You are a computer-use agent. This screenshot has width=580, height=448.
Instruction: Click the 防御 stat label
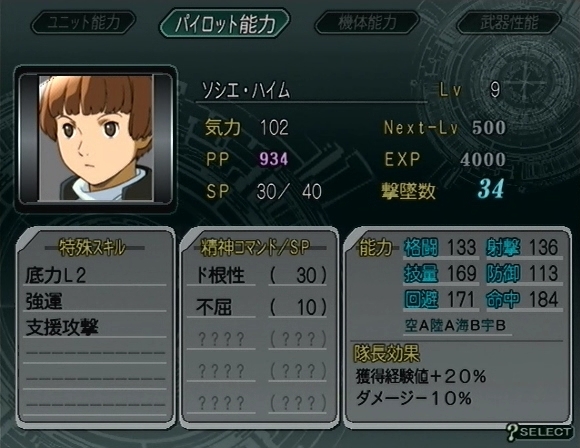(503, 273)
